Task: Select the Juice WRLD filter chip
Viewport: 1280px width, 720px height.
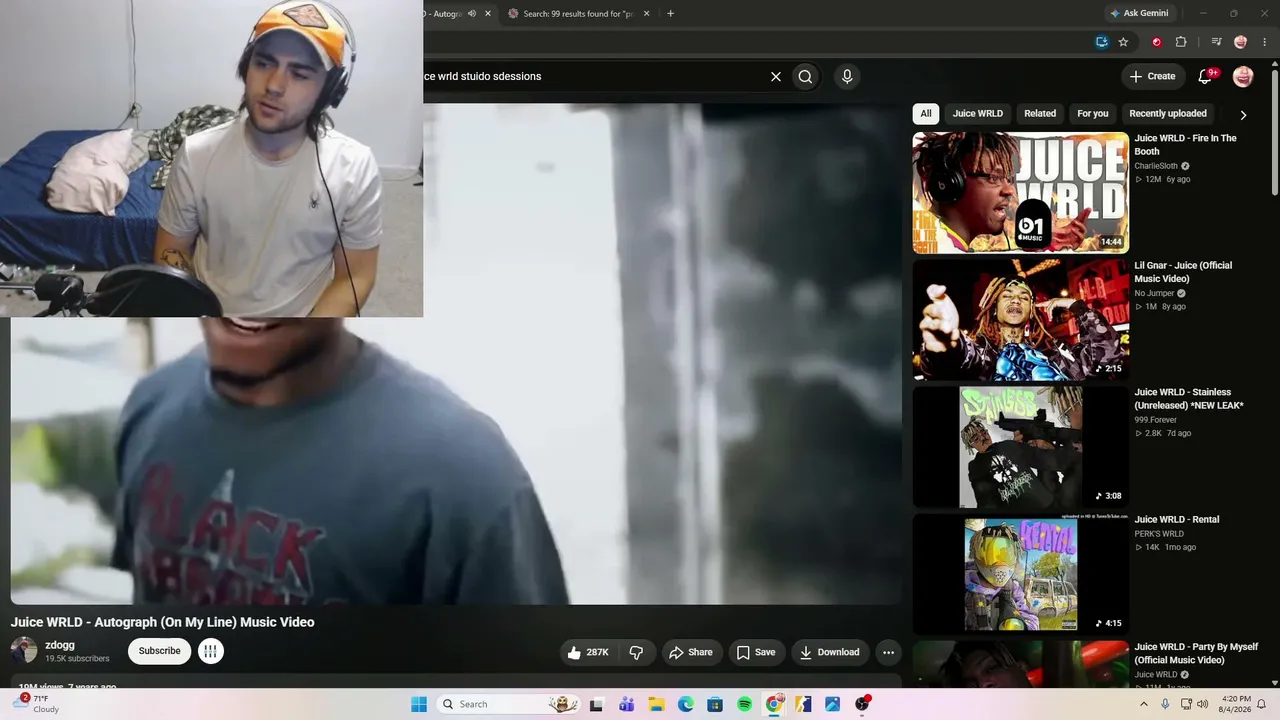Action: [977, 113]
